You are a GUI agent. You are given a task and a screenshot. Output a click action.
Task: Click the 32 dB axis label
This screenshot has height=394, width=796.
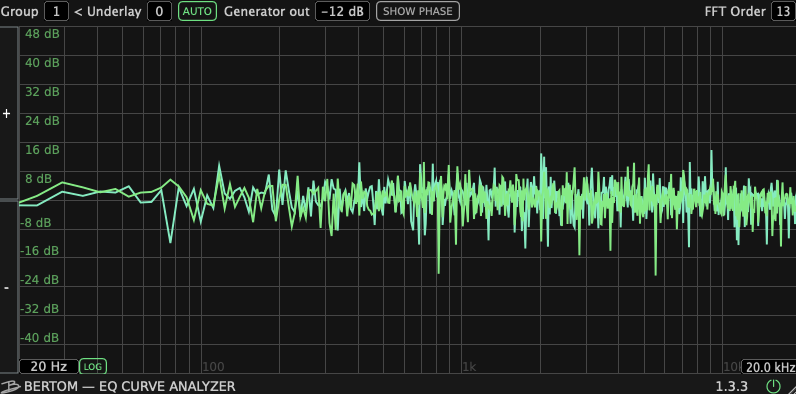click(42, 92)
